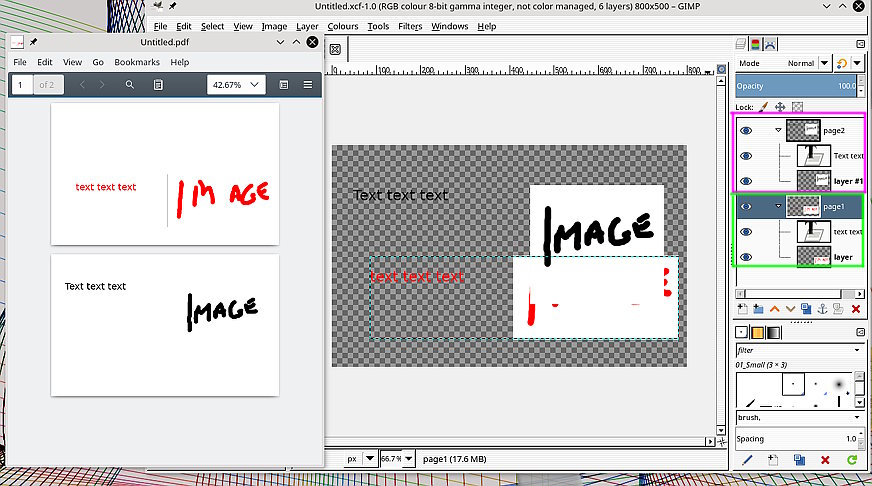The image size is (872, 486).
Task: Click the edit brush pencil icon
Action: click(x=746, y=460)
